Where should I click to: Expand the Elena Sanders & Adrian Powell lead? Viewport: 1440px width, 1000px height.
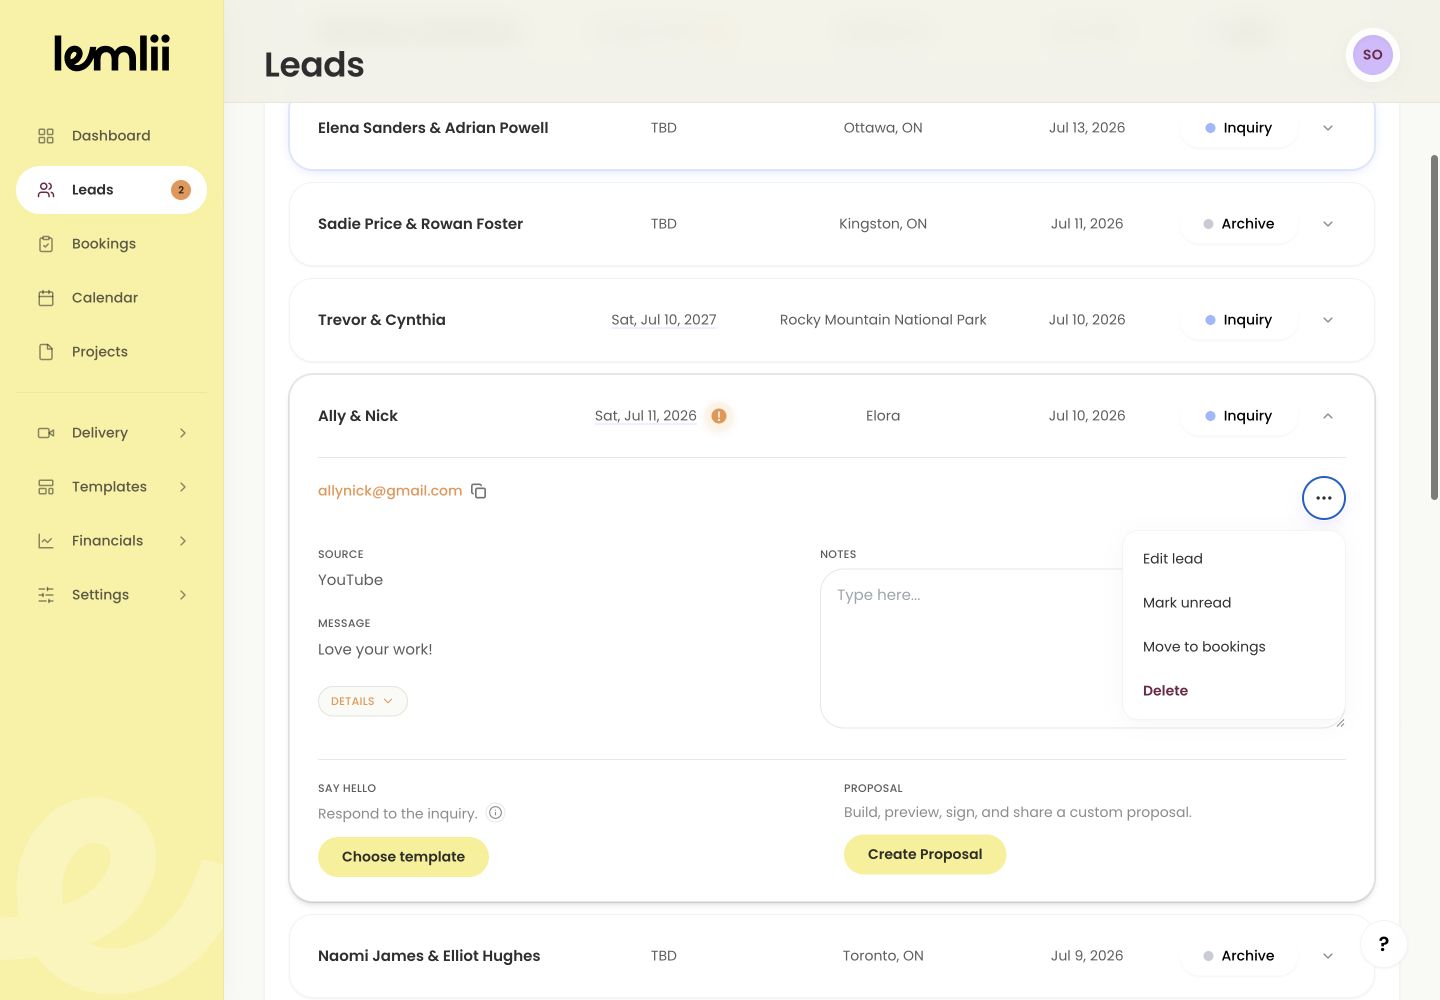click(x=1328, y=128)
